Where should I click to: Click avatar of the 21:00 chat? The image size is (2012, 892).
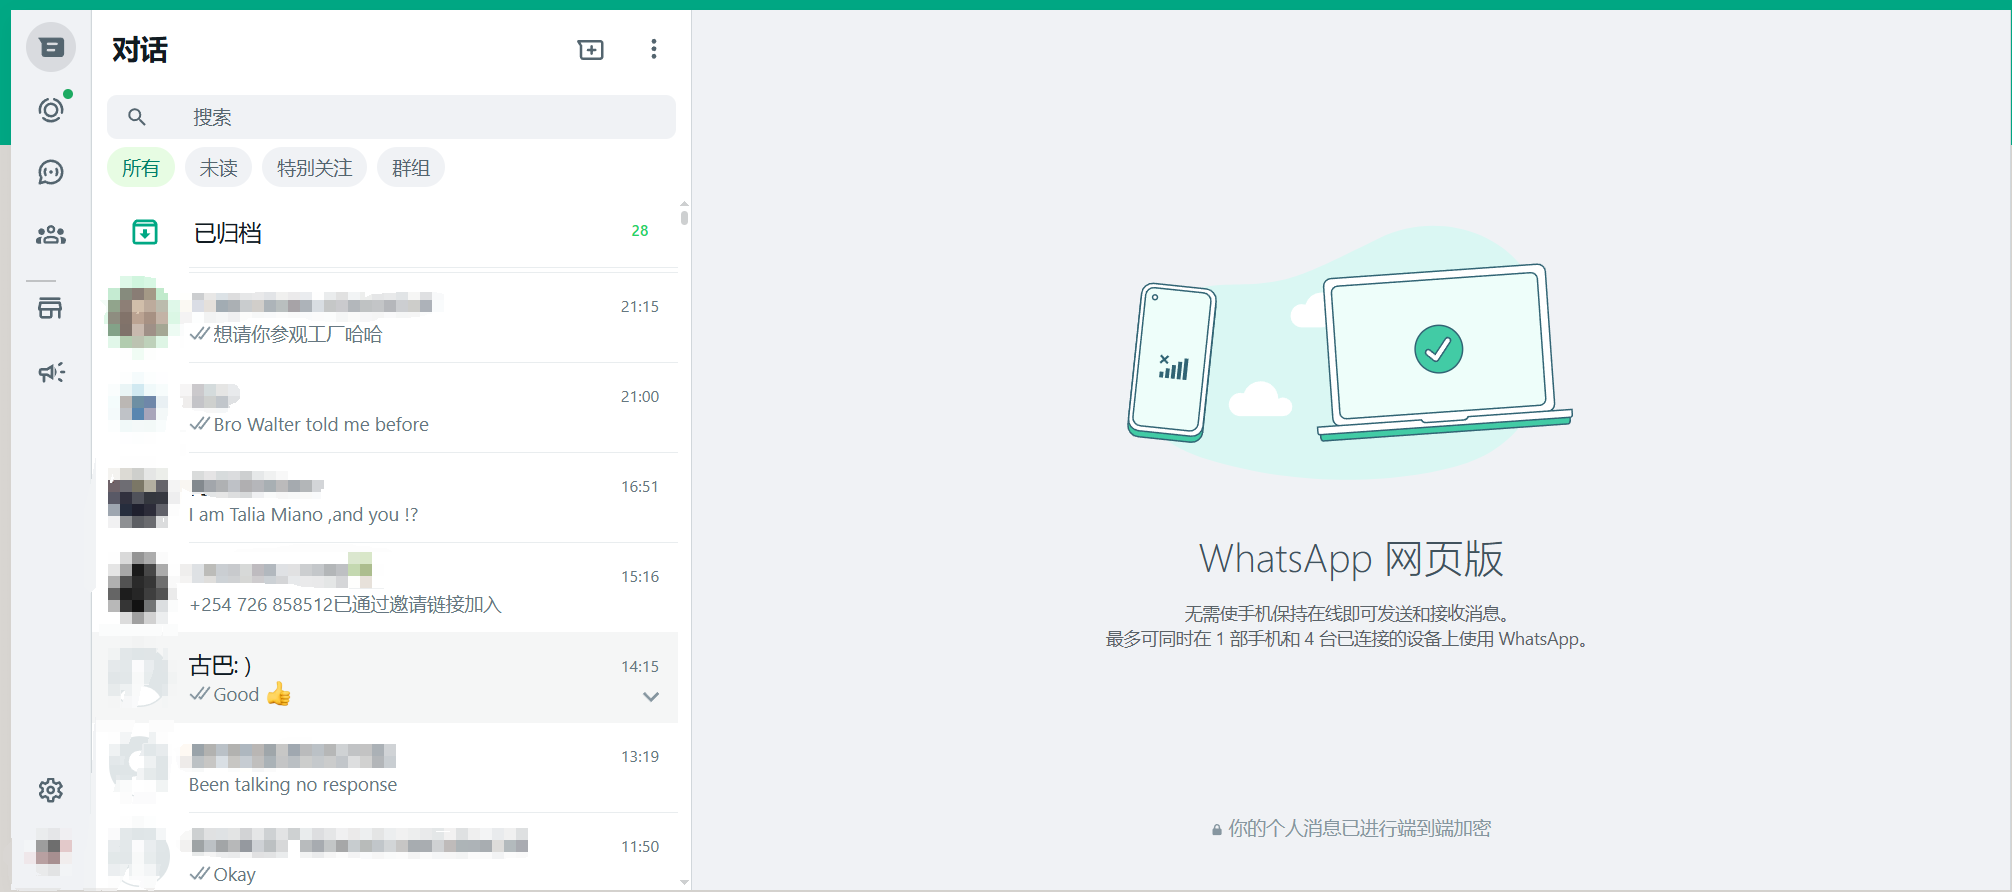(x=139, y=407)
